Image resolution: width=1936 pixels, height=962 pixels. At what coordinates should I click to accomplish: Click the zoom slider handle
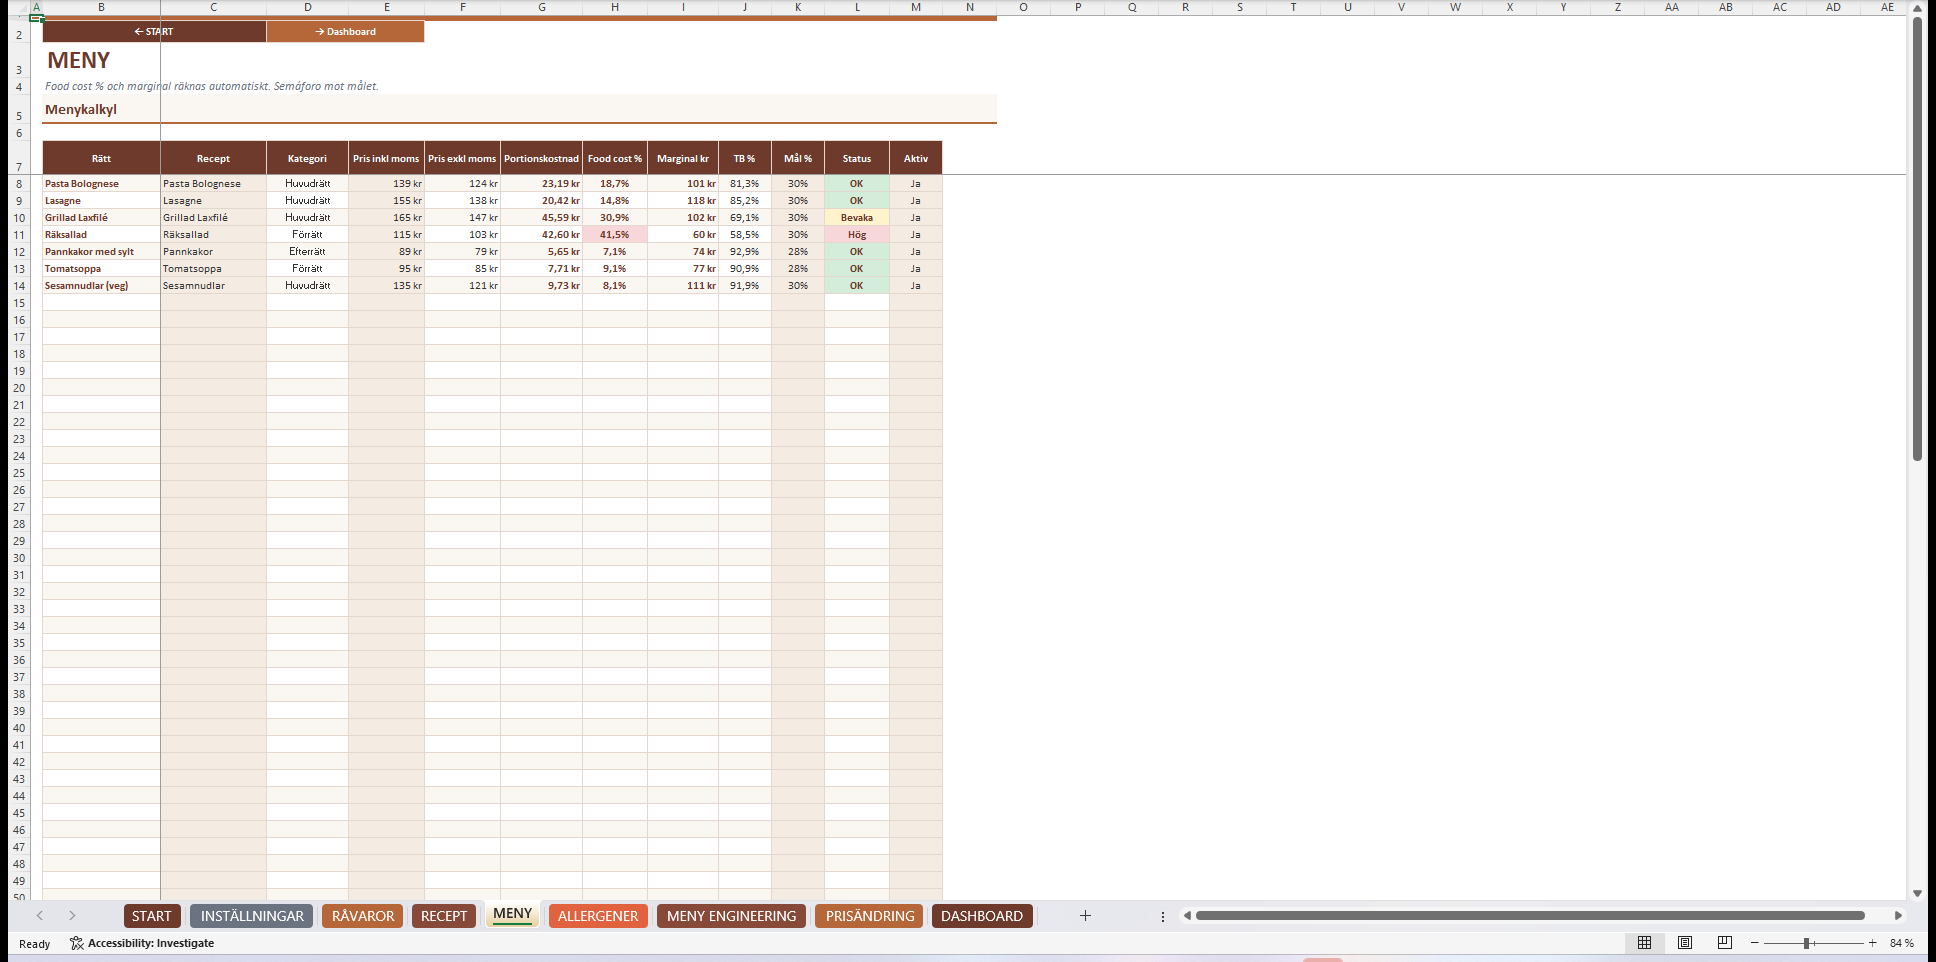(1807, 943)
